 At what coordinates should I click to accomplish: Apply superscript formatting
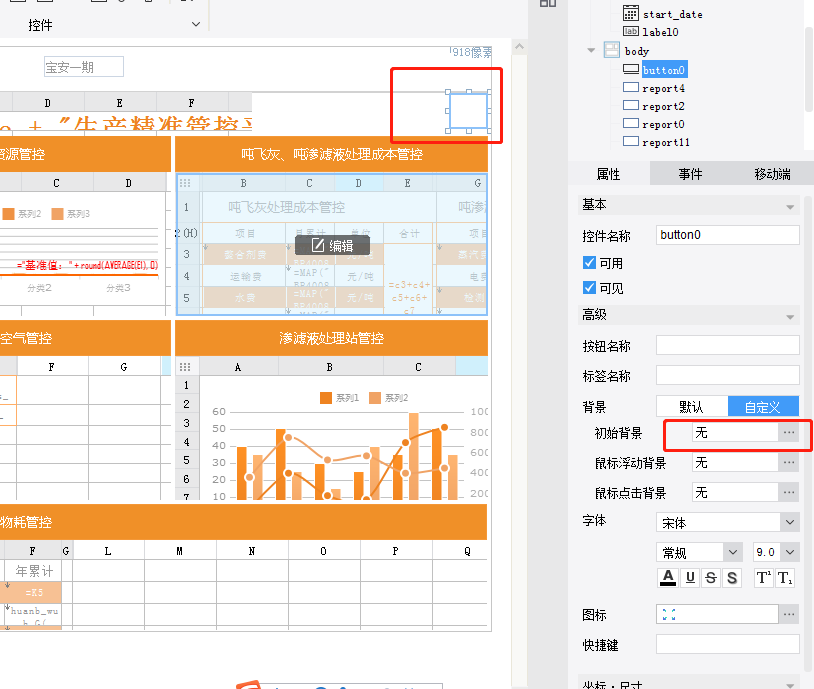762,578
